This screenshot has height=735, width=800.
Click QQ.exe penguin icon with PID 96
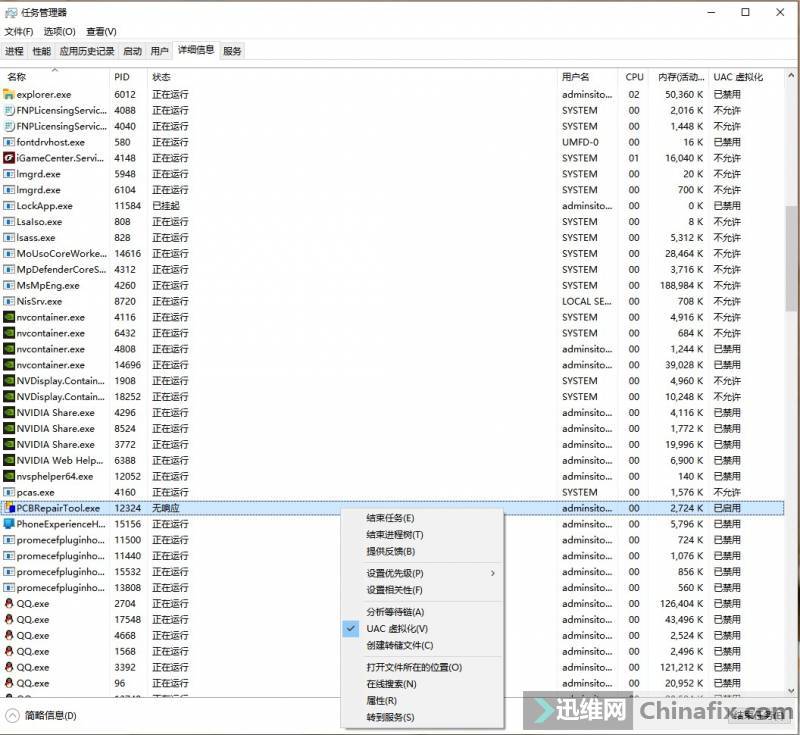9,683
